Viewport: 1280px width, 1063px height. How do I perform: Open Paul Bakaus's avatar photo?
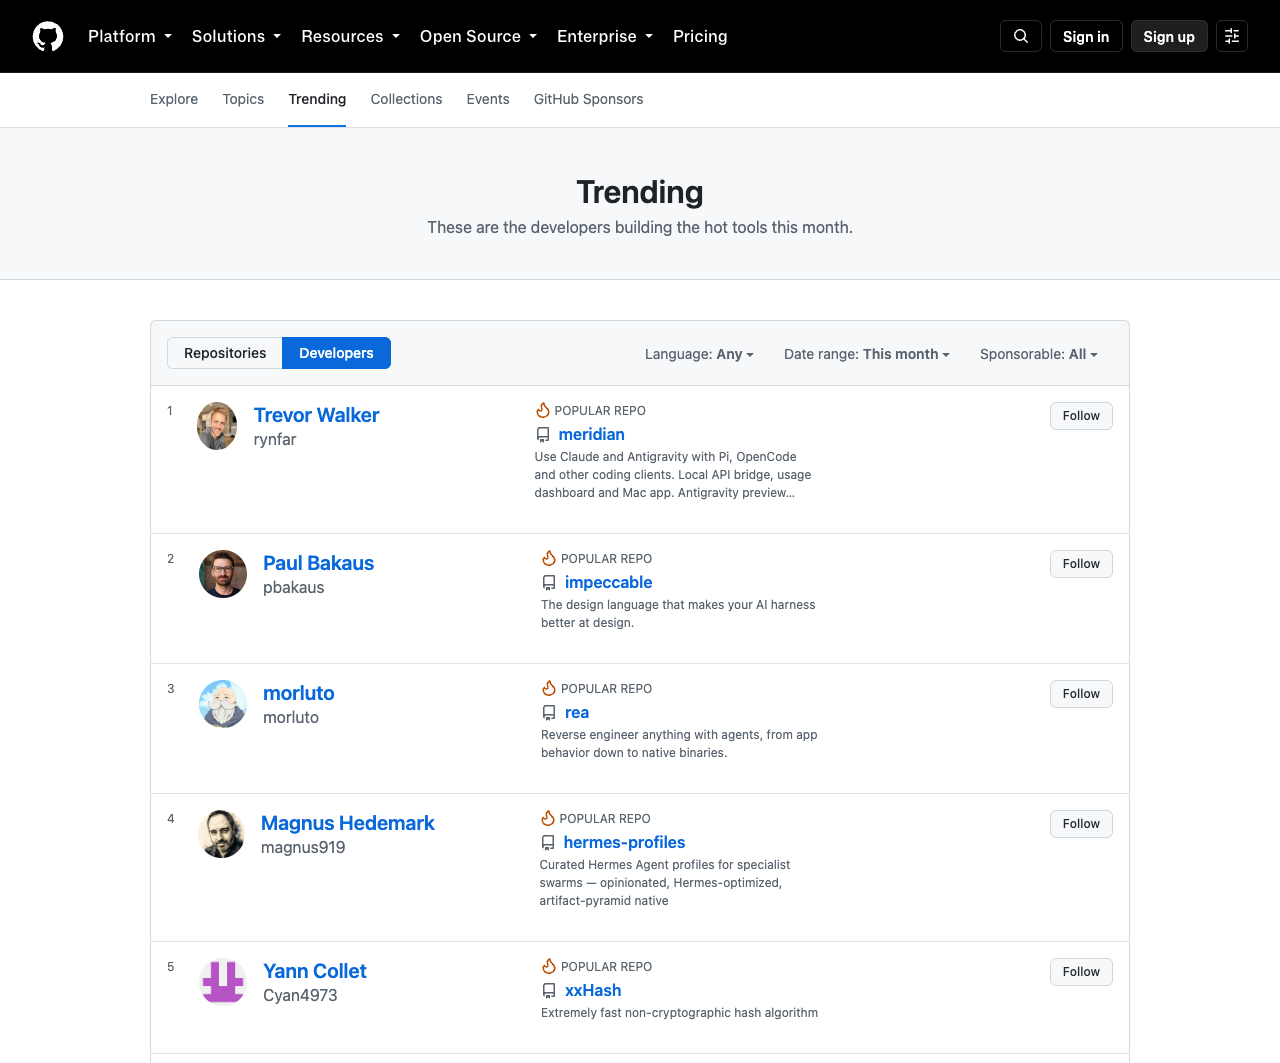click(223, 574)
